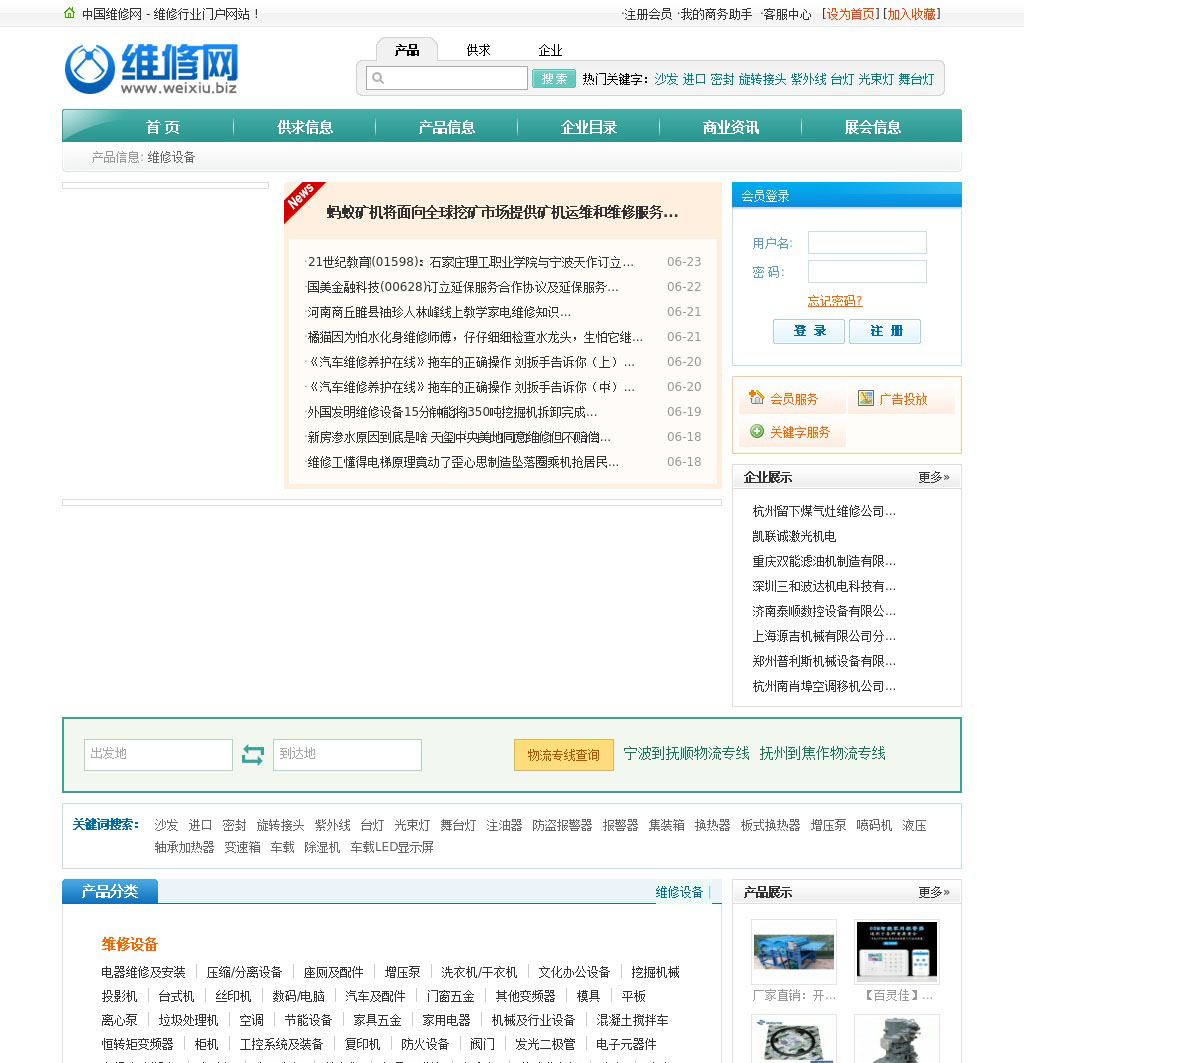Open 注册会员 link in top bar
1200x1063 pixels.
(x=648, y=14)
